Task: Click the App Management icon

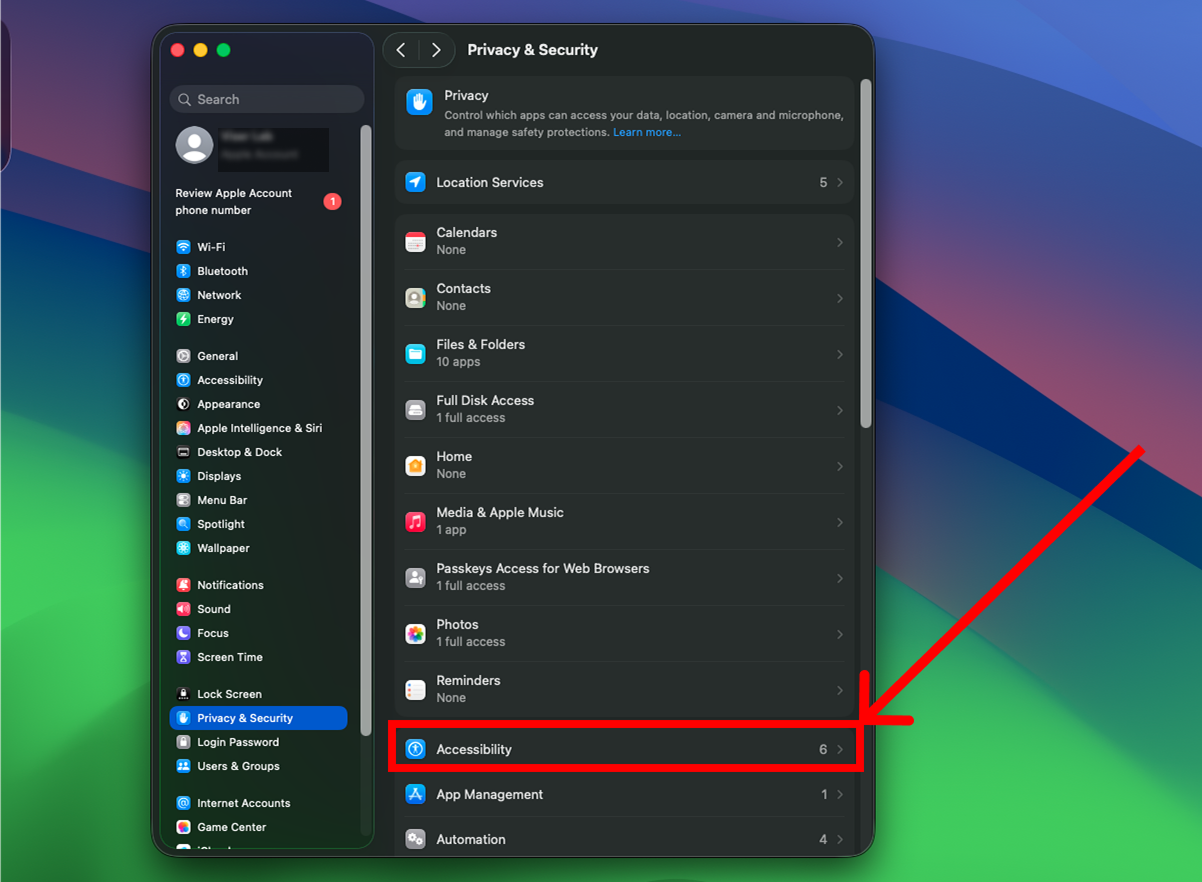Action: pos(416,794)
